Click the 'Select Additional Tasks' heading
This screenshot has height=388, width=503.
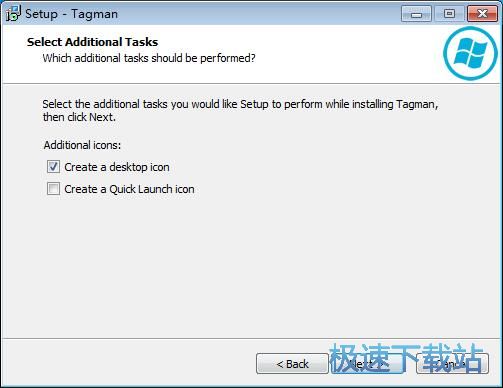pos(92,42)
